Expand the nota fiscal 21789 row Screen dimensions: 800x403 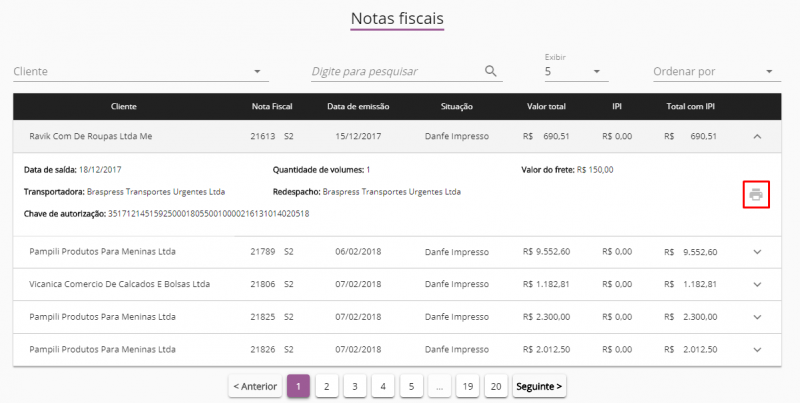[x=756, y=252]
